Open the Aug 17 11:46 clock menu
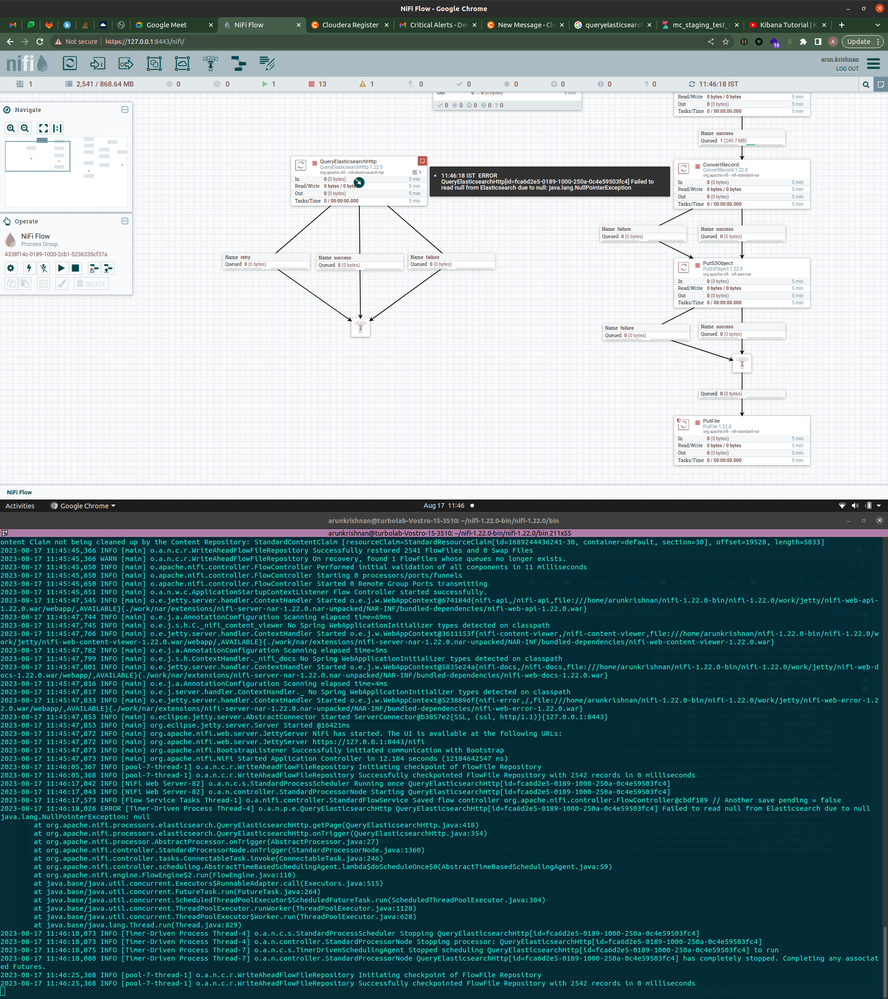888x999 pixels. coord(444,506)
